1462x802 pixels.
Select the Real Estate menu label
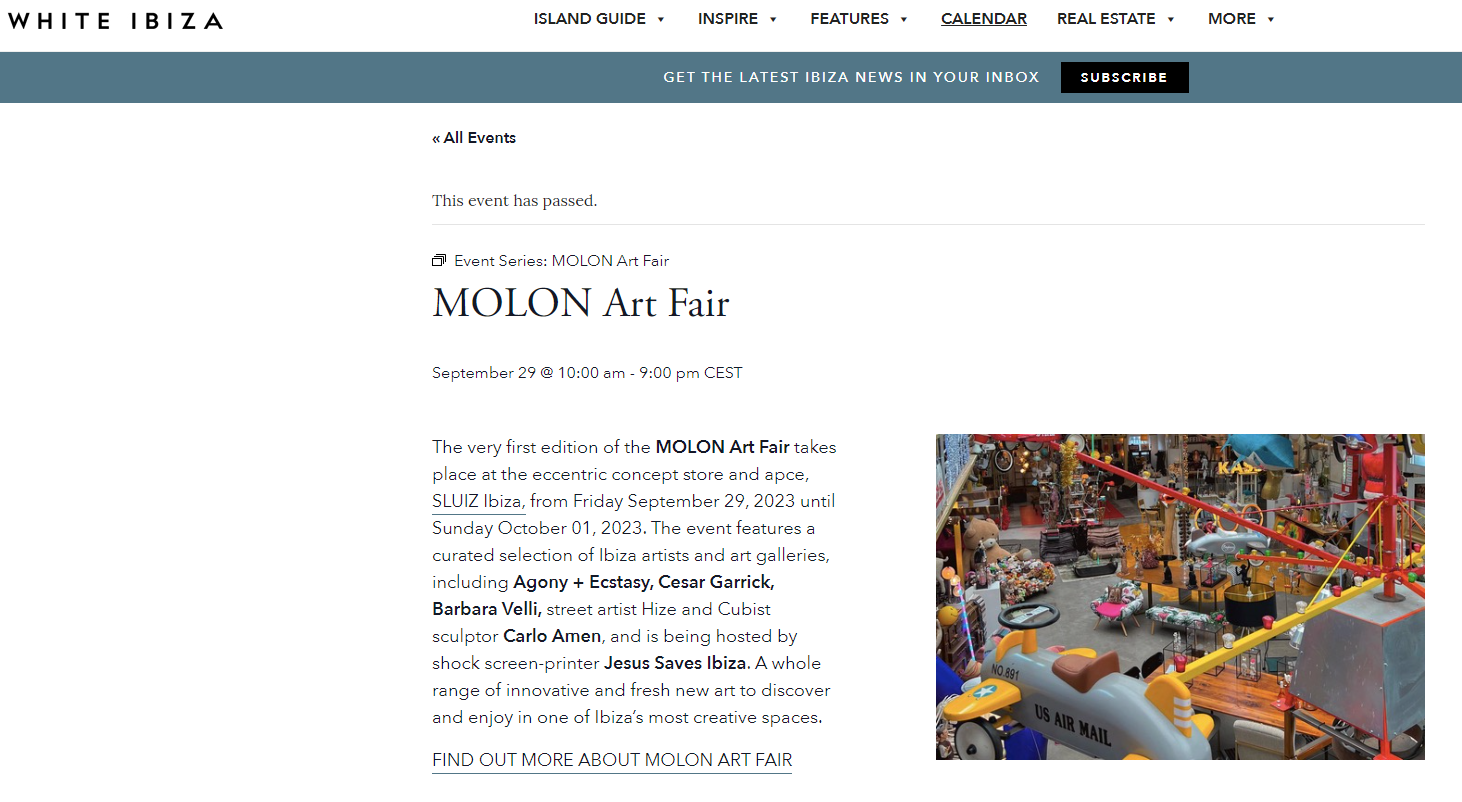(x=1106, y=19)
